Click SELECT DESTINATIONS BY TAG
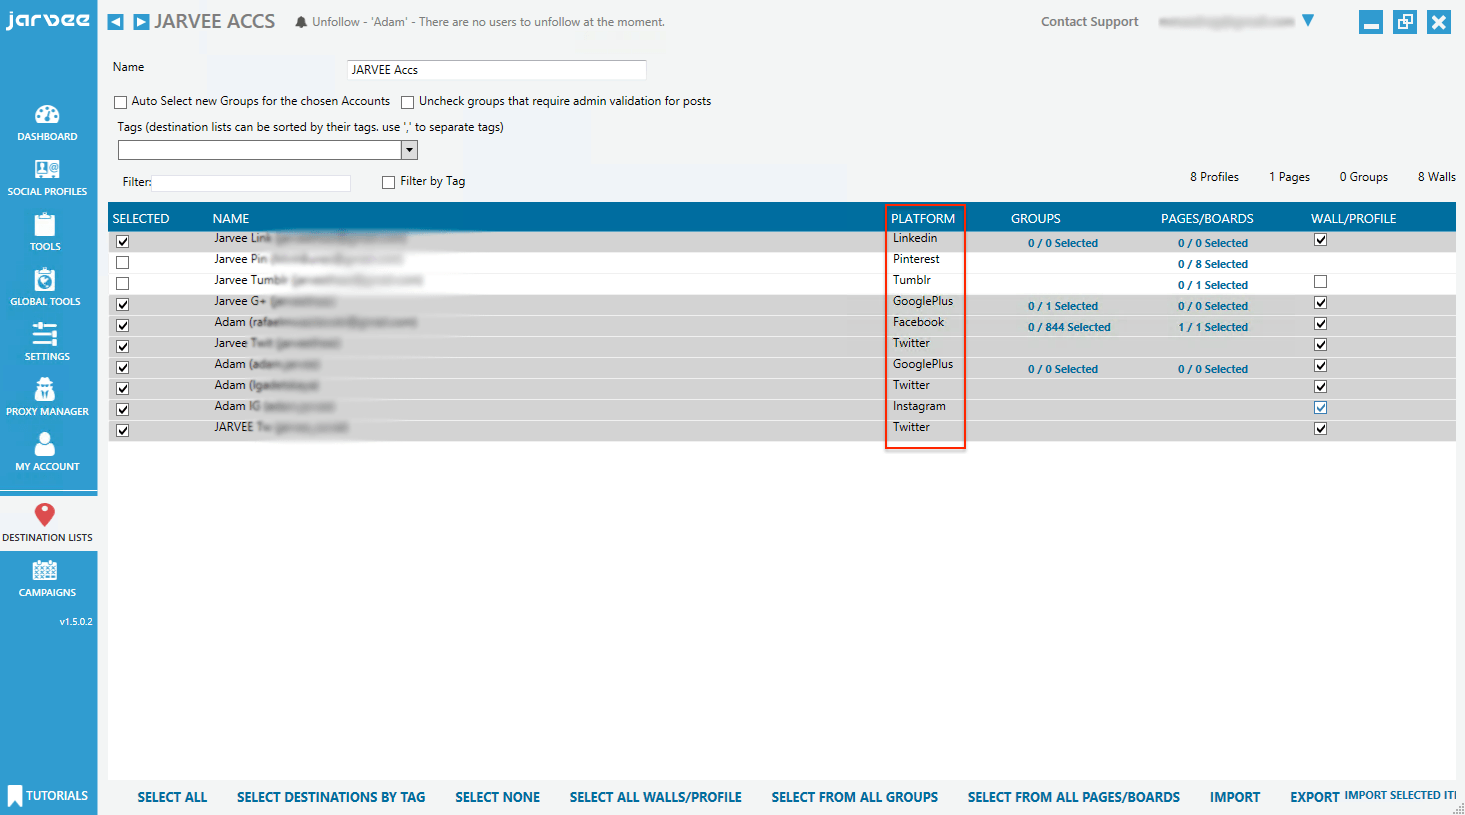Screen dimensions: 1465x815 (331, 797)
